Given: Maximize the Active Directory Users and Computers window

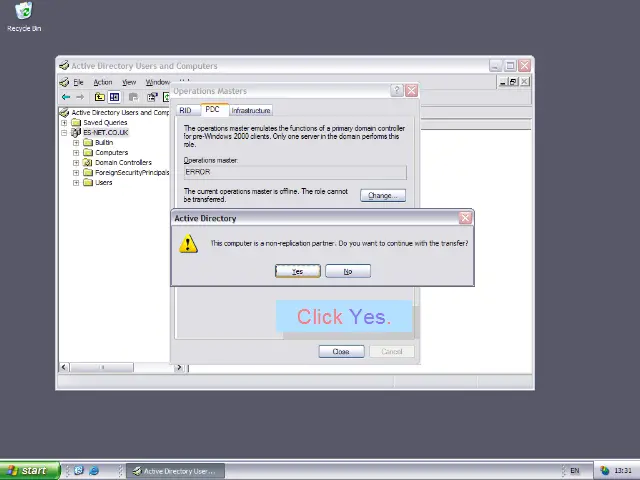Looking at the screenshot, I should pyautogui.click(x=510, y=66).
